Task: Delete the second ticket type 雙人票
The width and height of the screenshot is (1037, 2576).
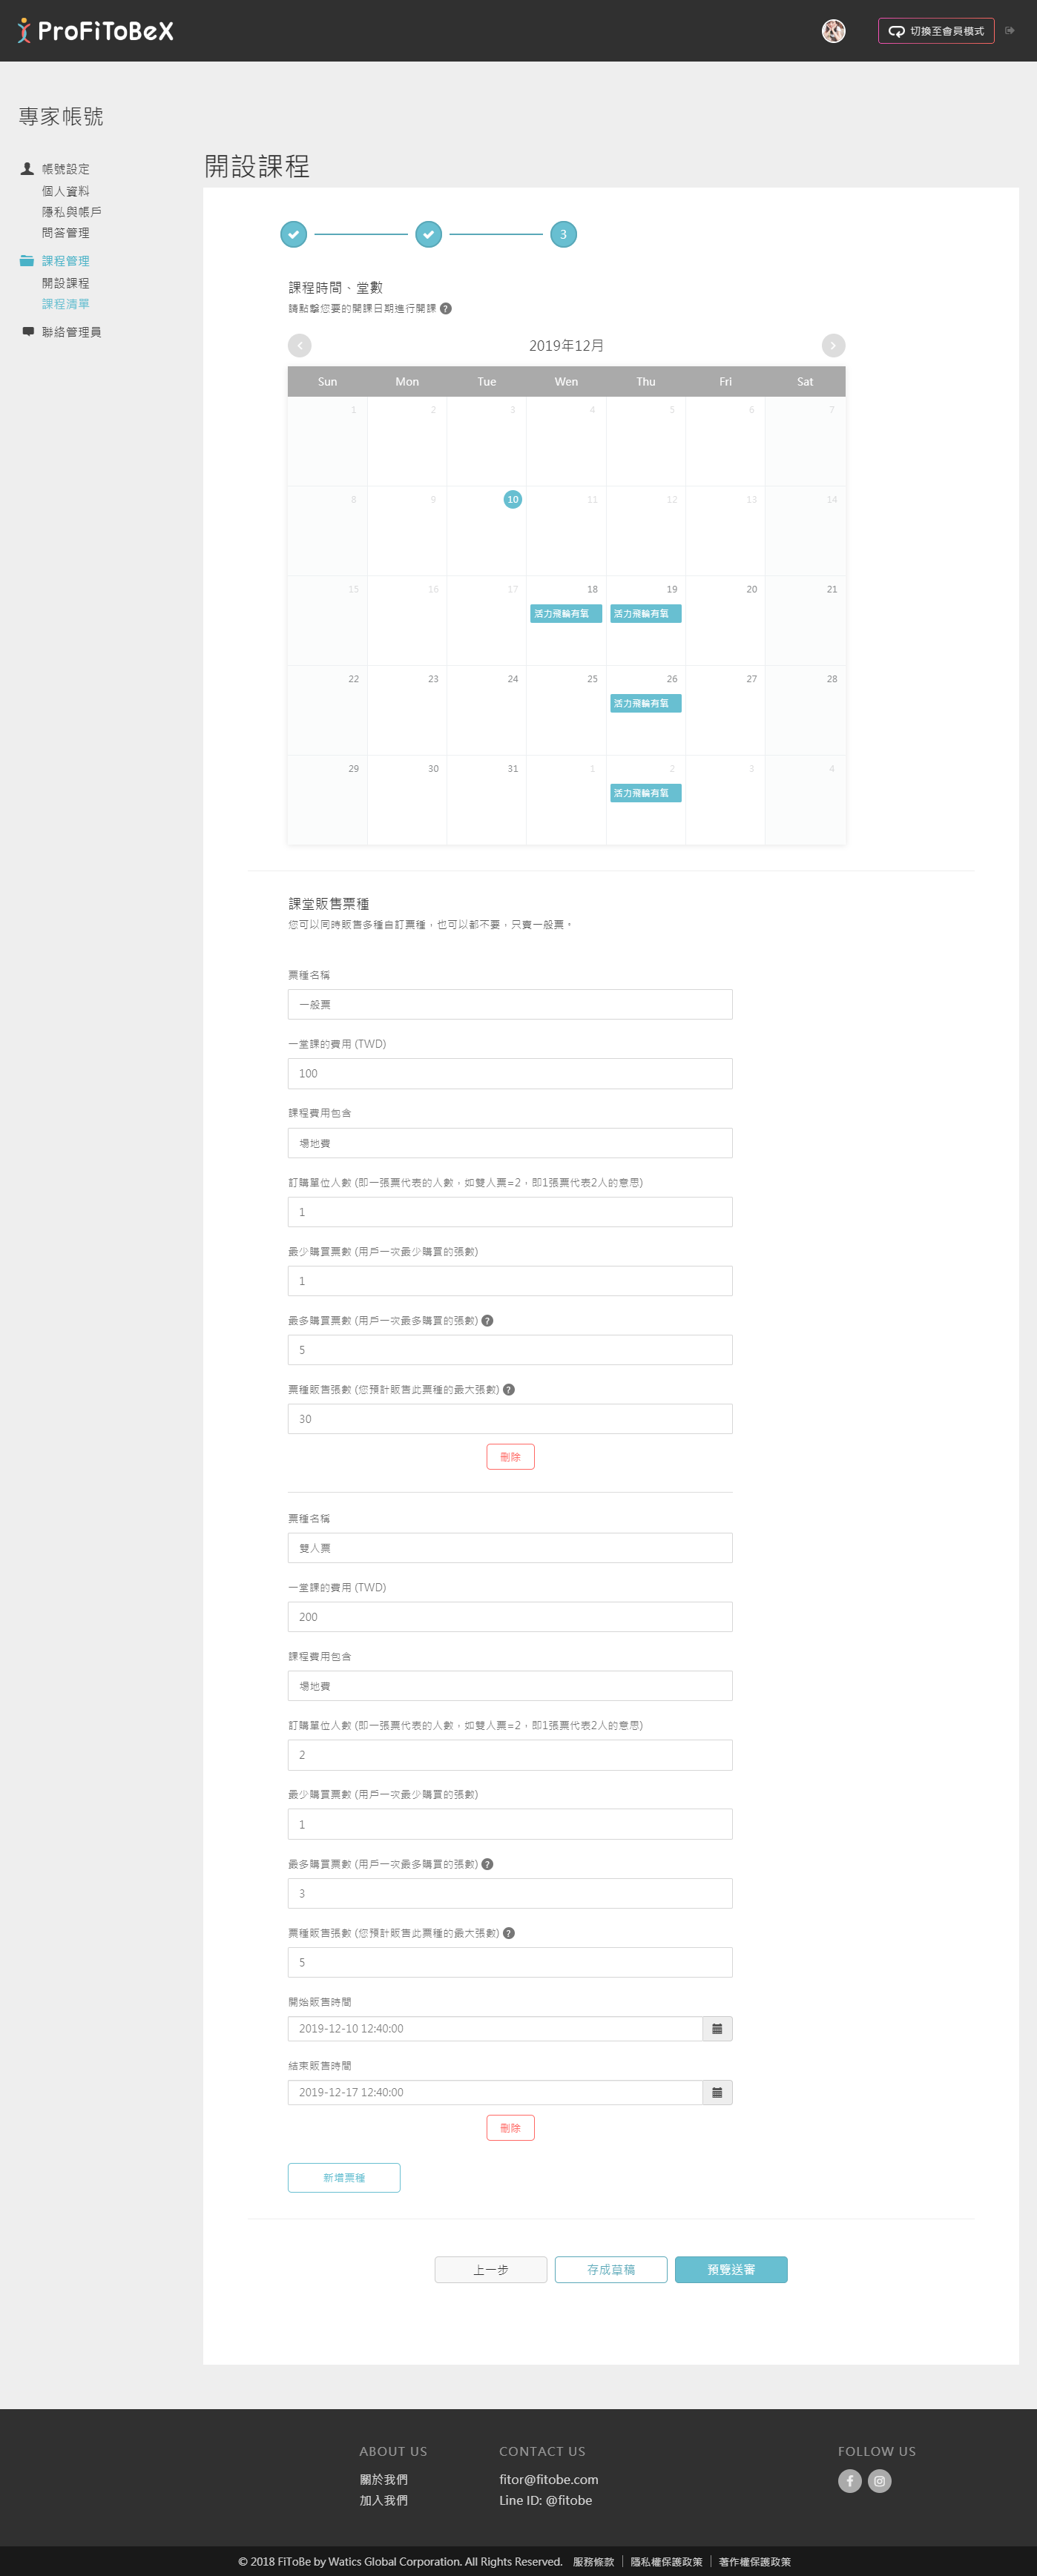Action: click(x=510, y=2128)
